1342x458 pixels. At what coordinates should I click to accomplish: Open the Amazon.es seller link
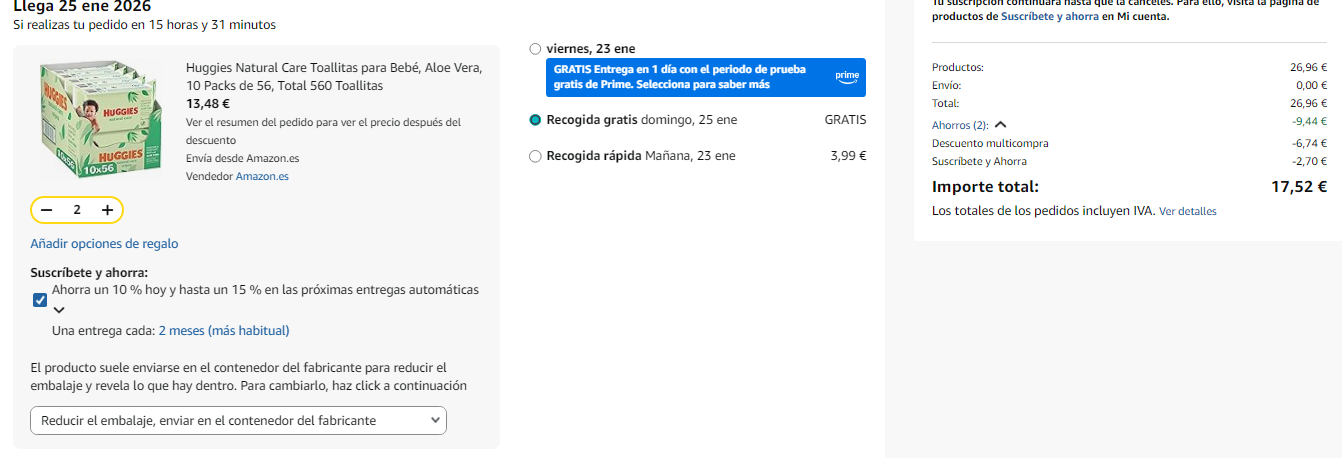point(262,177)
